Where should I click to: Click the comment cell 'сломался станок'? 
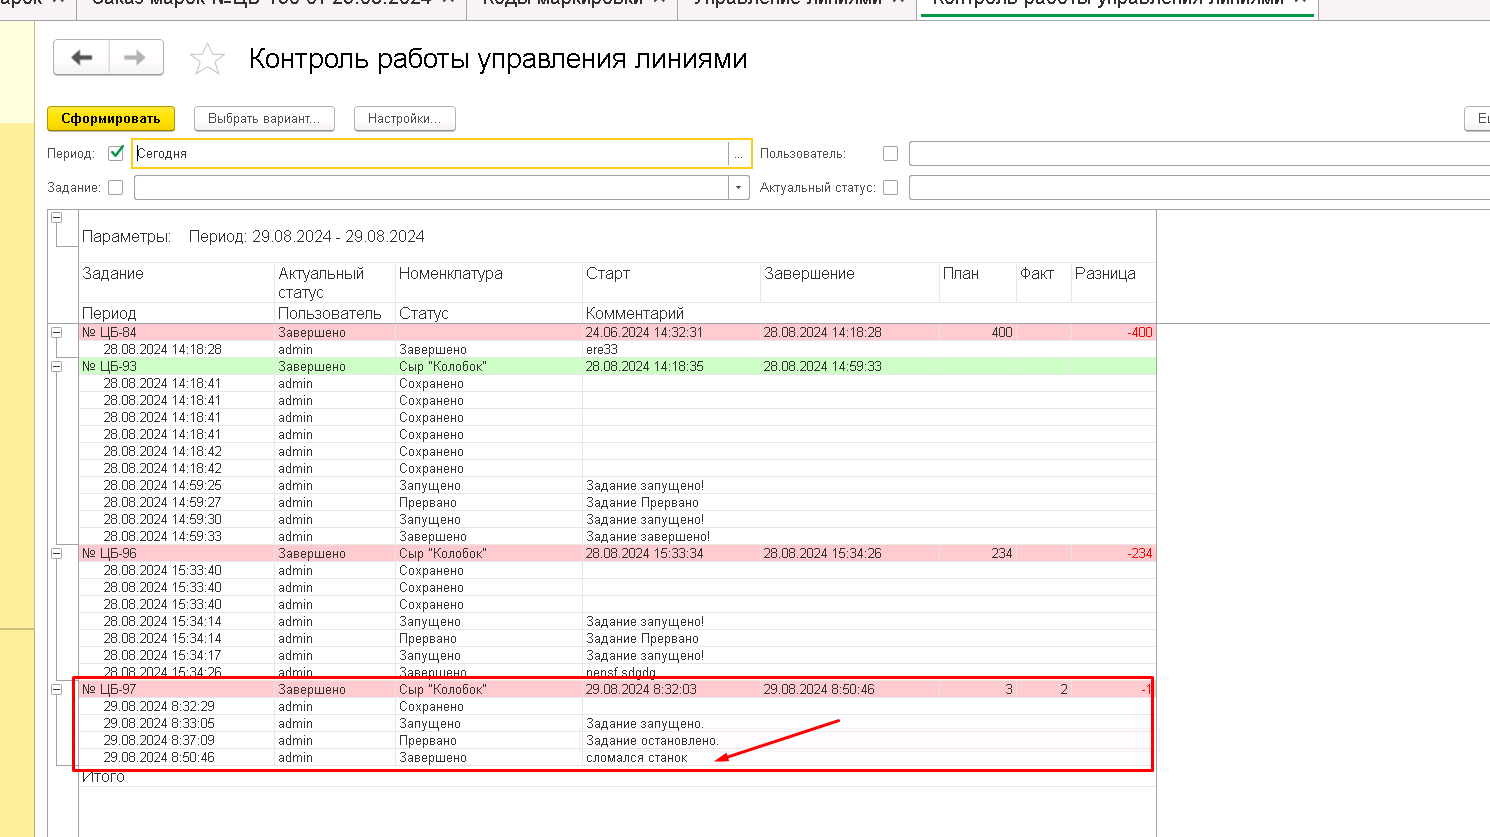[637, 757]
